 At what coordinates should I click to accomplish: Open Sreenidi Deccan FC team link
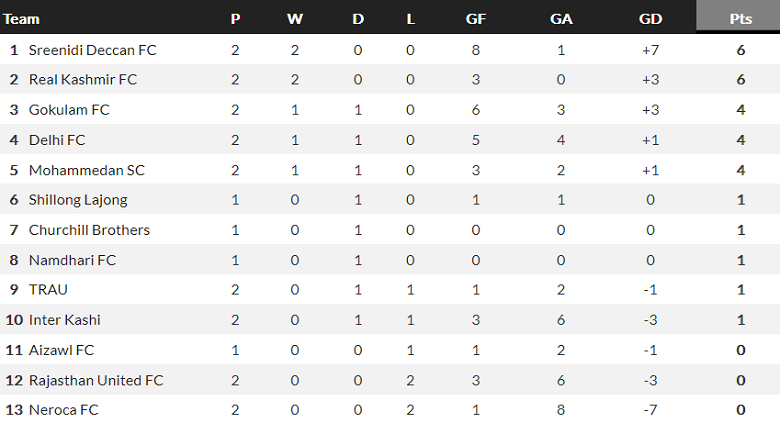point(92,50)
